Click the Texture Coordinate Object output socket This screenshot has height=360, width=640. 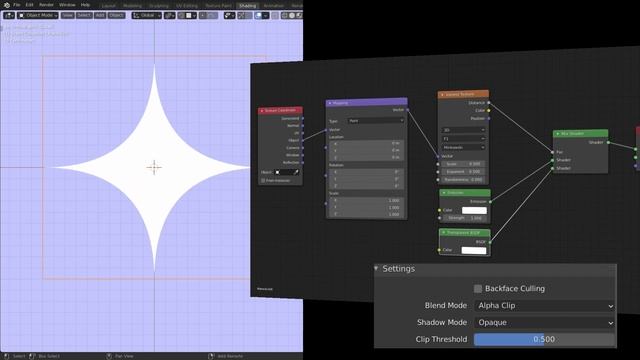[302, 140]
